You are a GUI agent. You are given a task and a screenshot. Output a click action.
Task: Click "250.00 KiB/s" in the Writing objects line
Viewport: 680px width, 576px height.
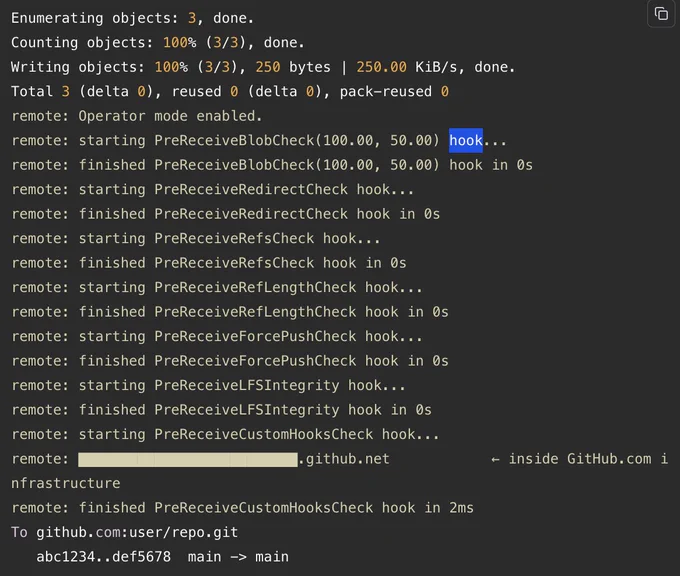pos(410,67)
